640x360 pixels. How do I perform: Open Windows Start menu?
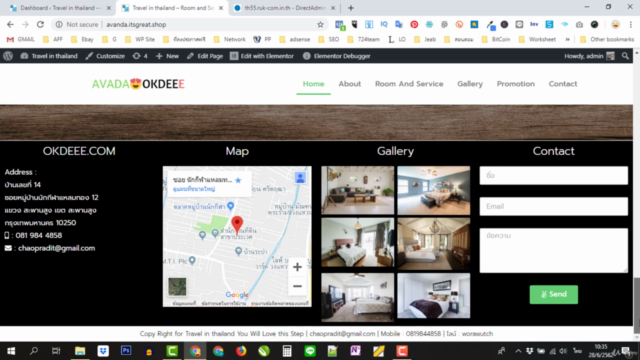pos(11,351)
